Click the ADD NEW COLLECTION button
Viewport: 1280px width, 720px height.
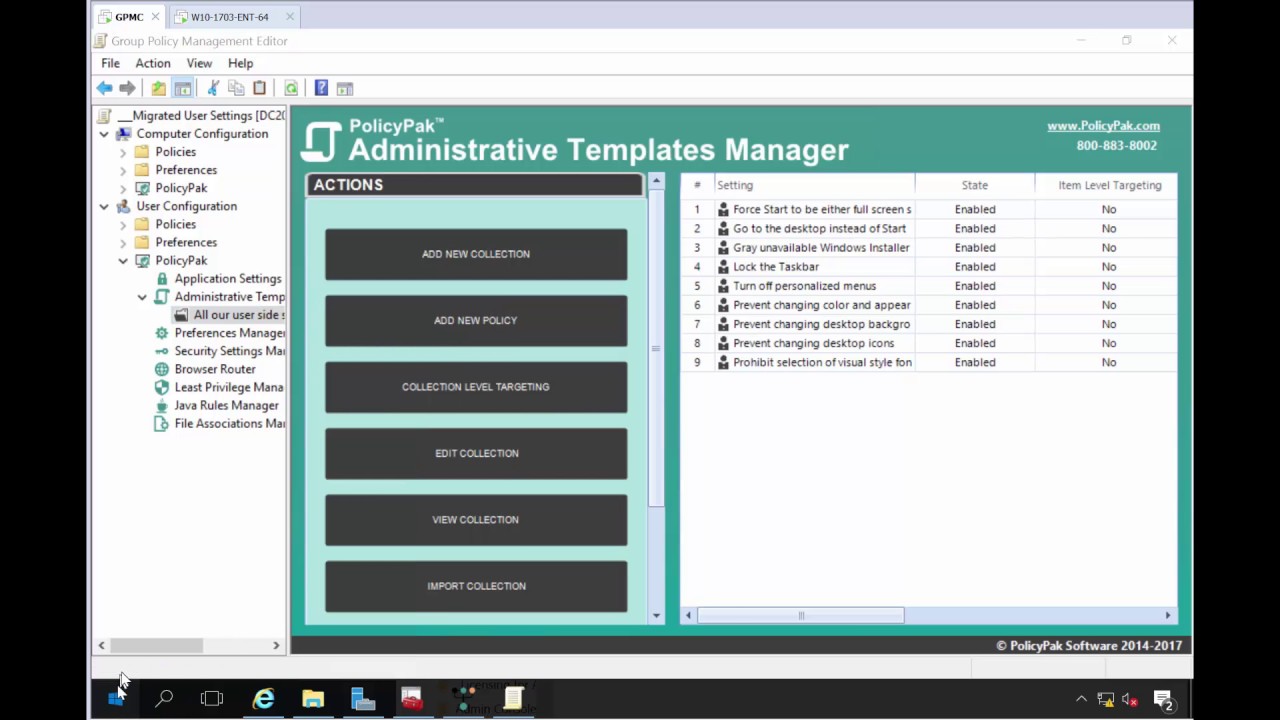(x=476, y=254)
